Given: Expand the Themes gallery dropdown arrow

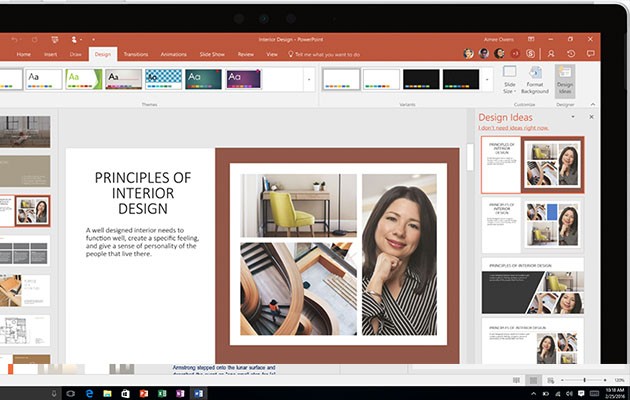Looking at the screenshot, I should tap(309, 80).
